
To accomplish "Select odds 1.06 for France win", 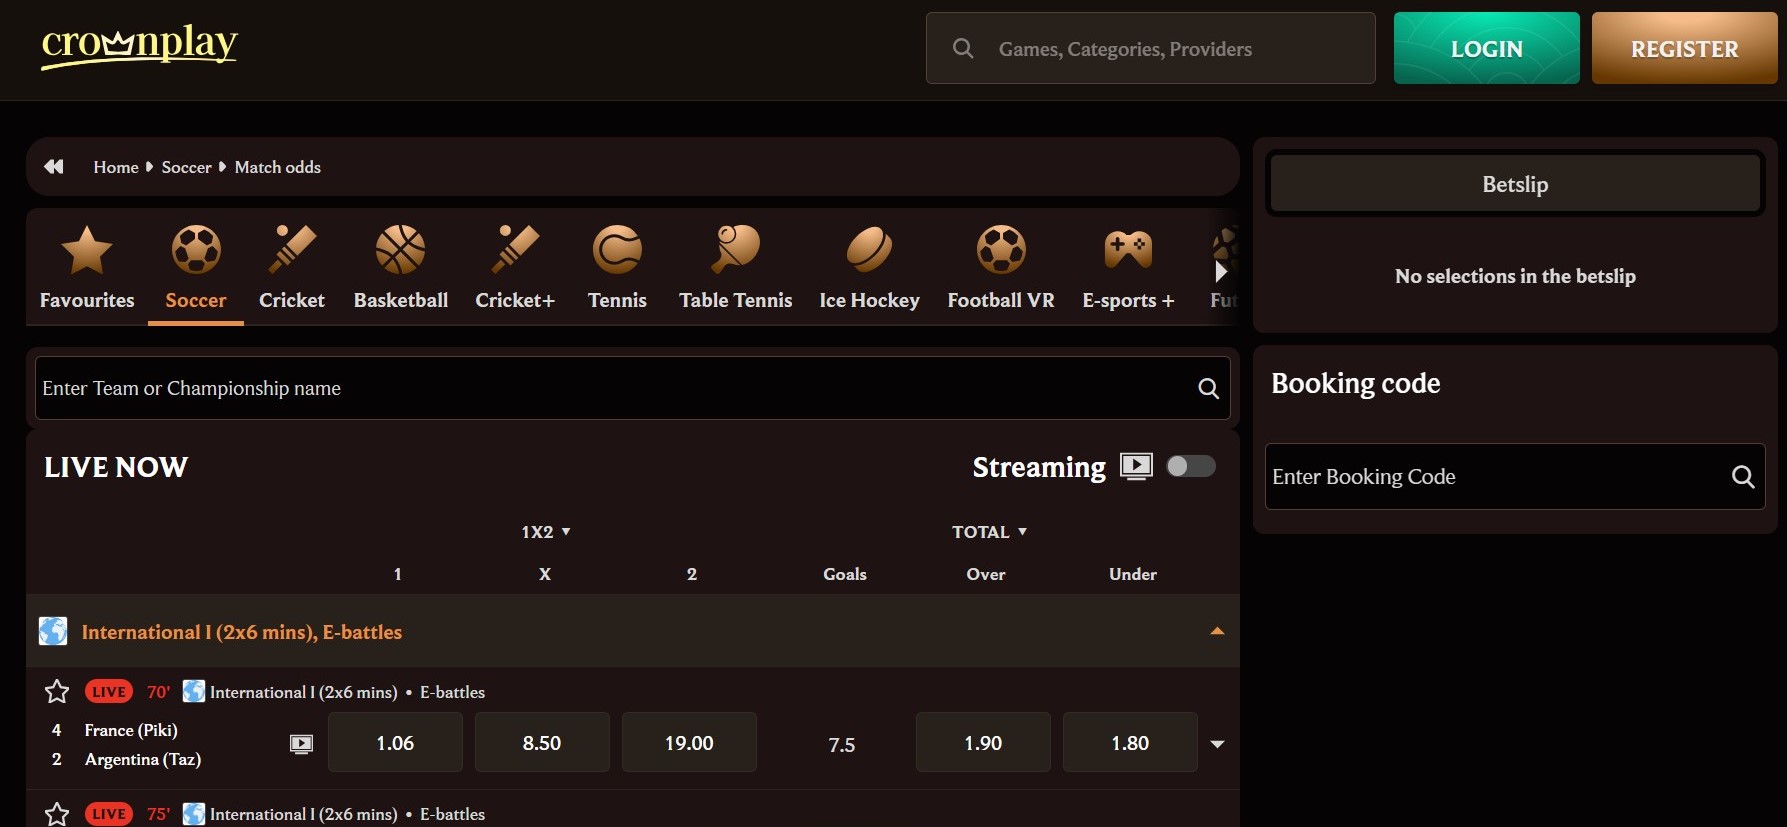I will coord(395,742).
